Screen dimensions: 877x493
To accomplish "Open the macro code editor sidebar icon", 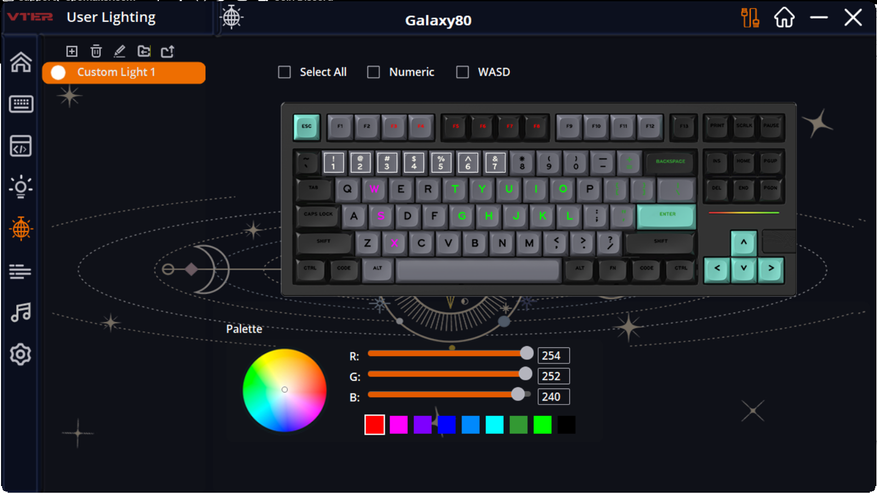I will pos(21,146).
